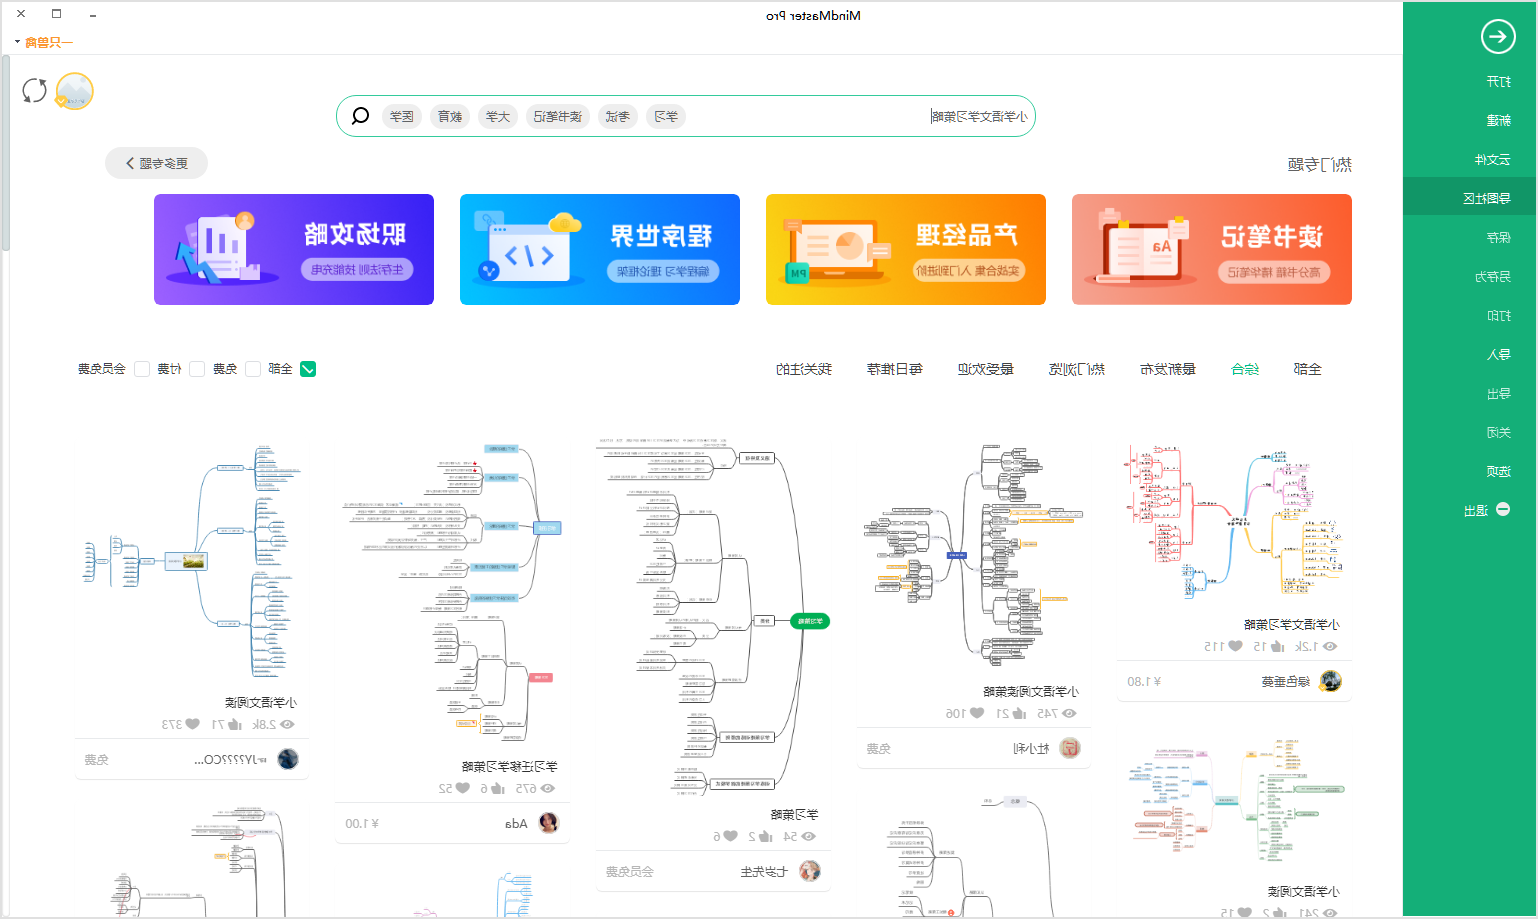Screen dimensions: 1538x919
Task: Switch to the 最新发布 tab
Action: [1168, 369]
